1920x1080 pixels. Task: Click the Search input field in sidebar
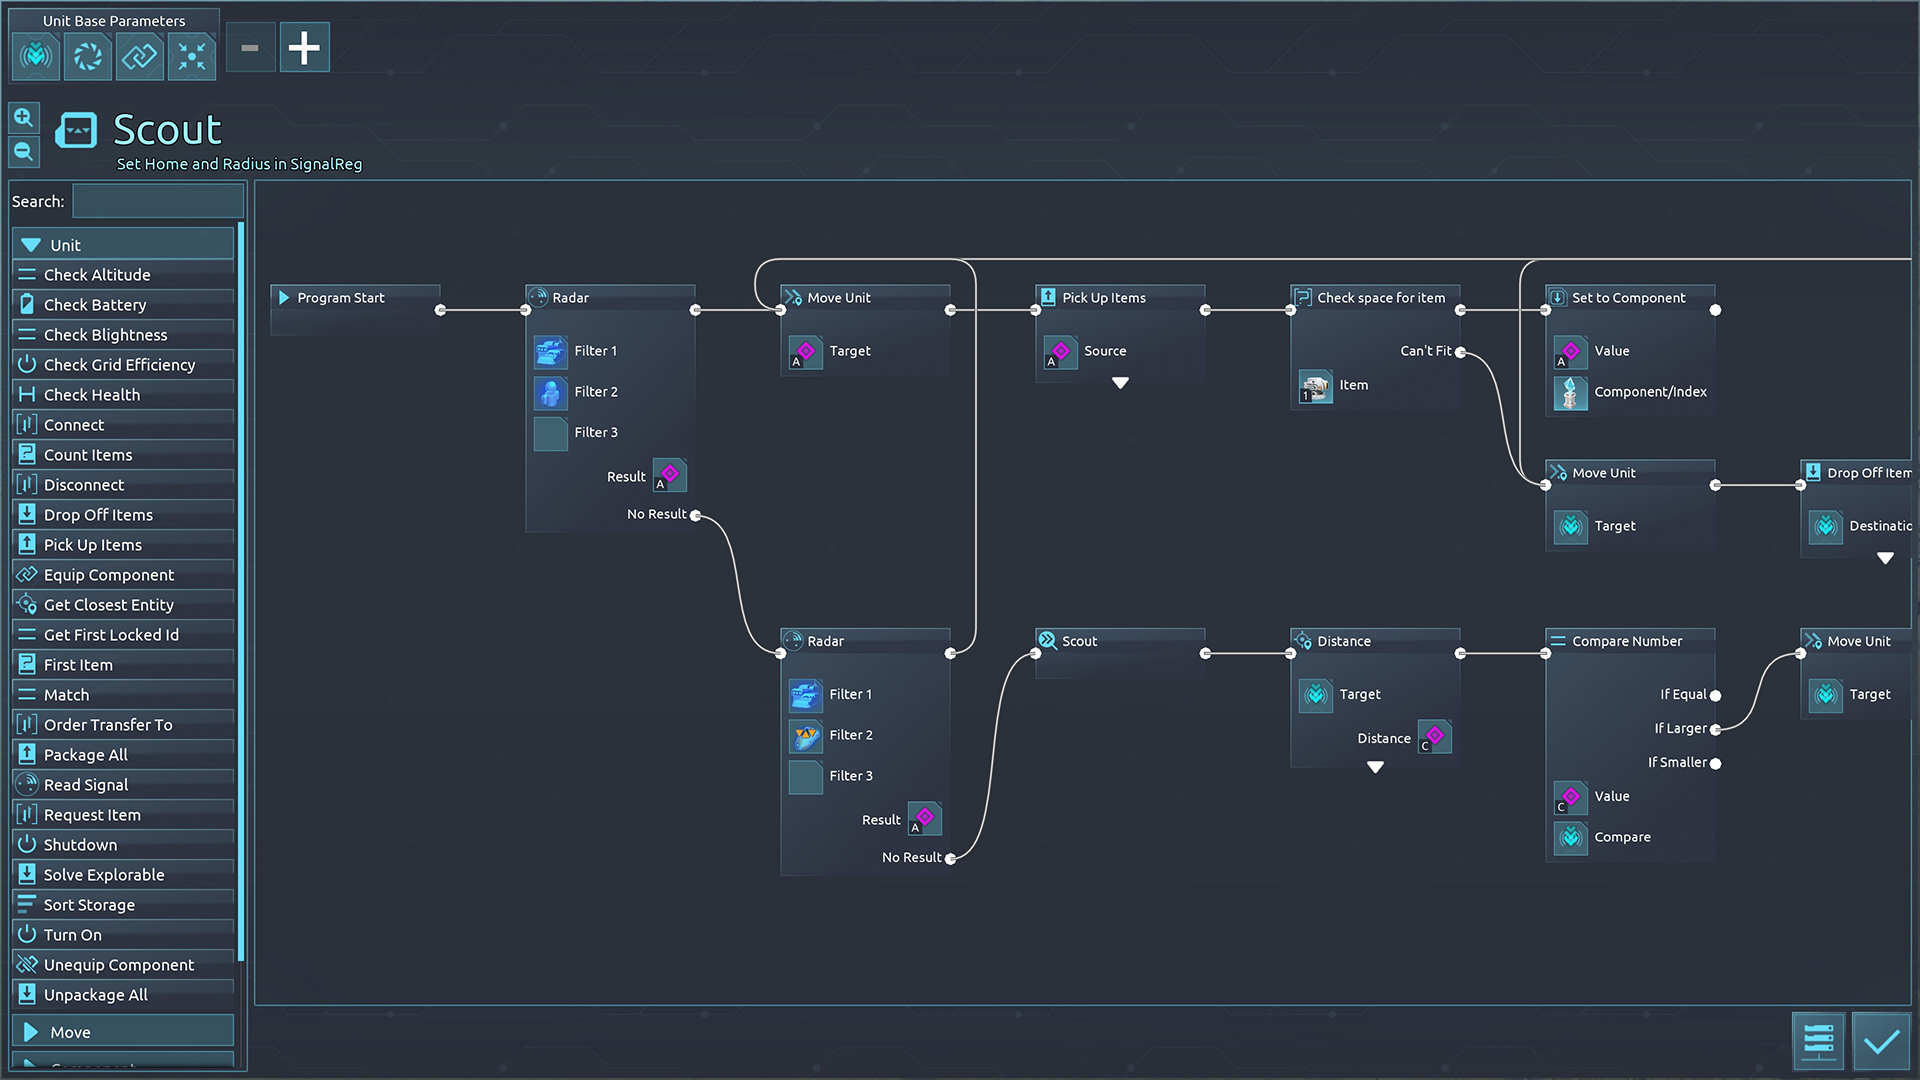point(156,200)
